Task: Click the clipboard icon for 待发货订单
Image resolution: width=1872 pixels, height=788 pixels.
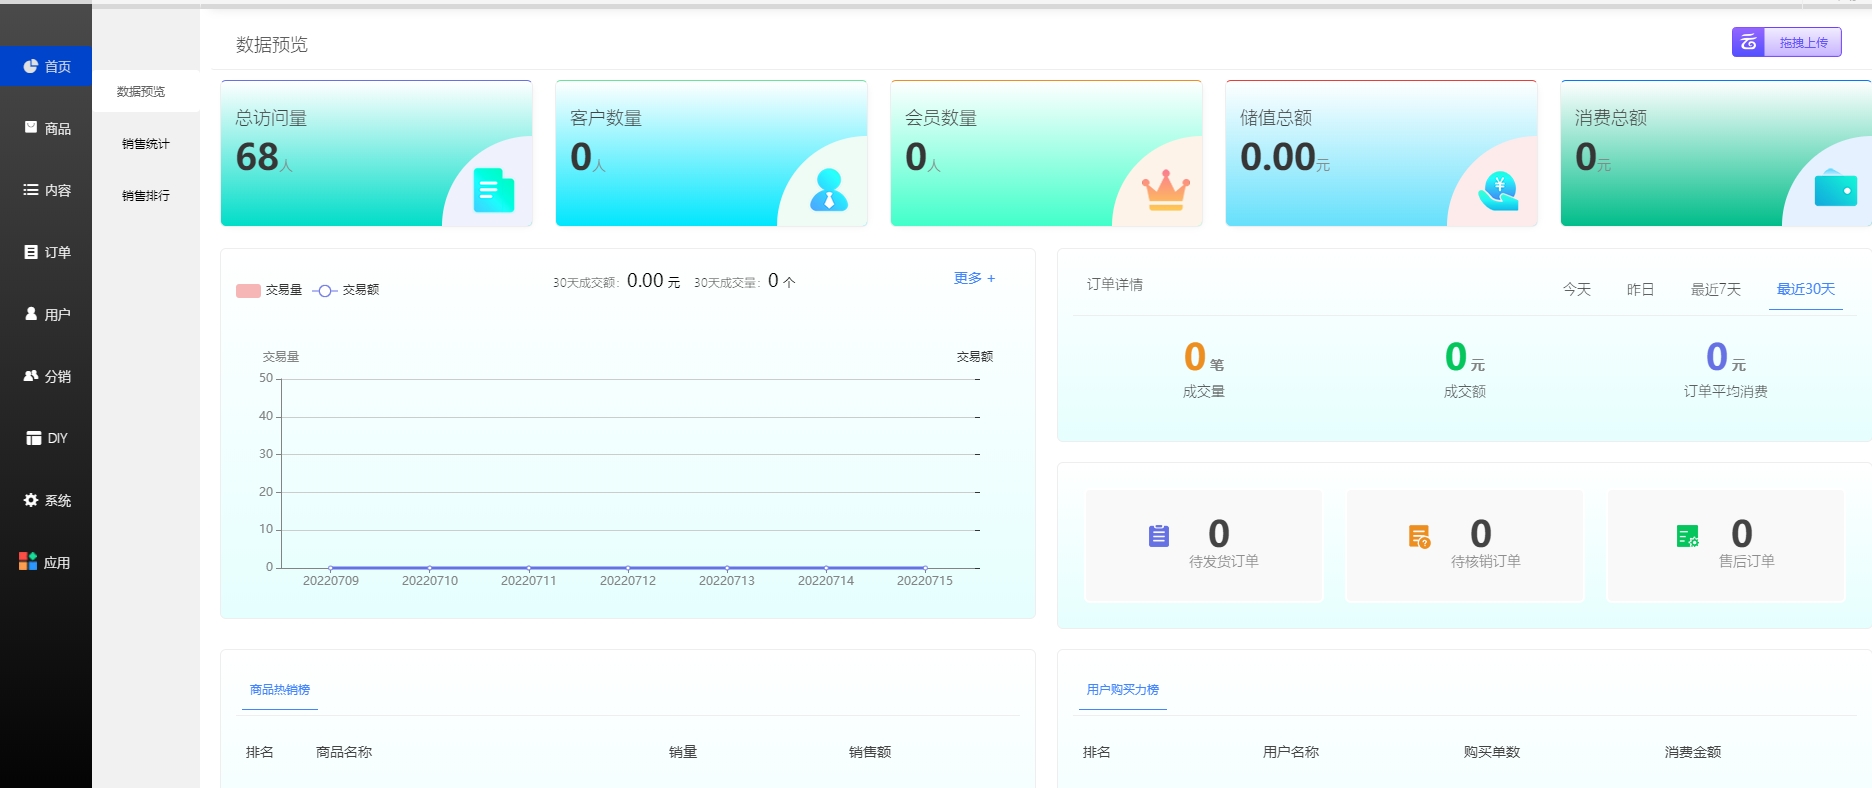Action: (x=1159, y=536)
